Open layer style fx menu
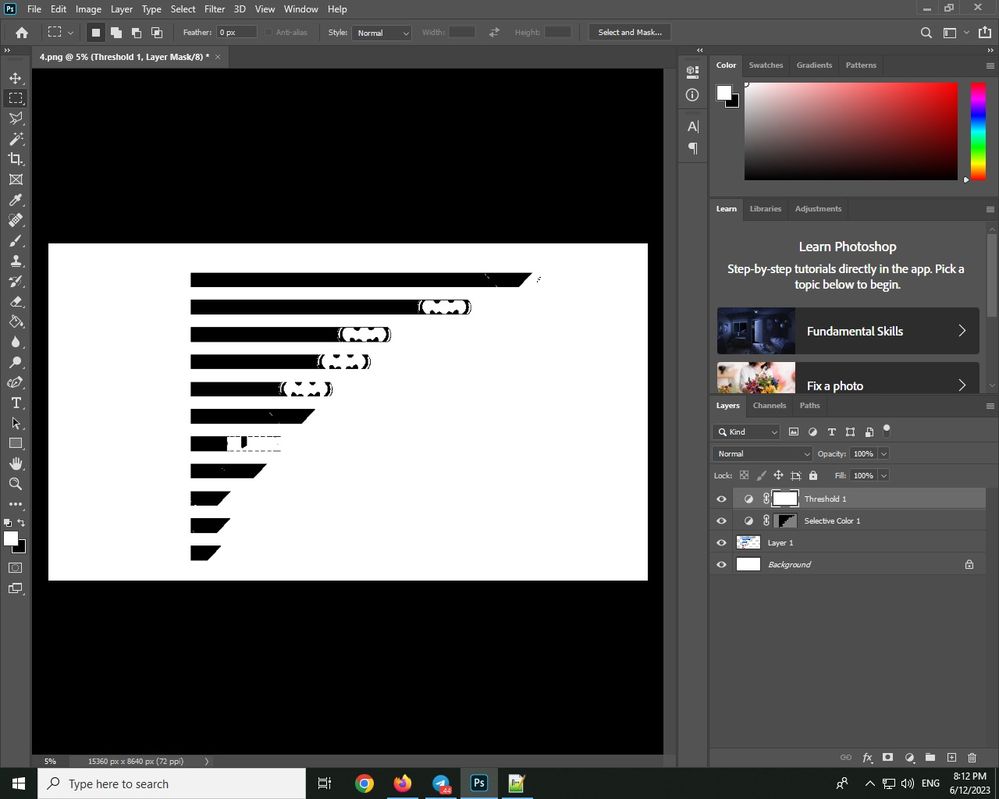This screenshot has height=799, width=999. coord(867,758)
